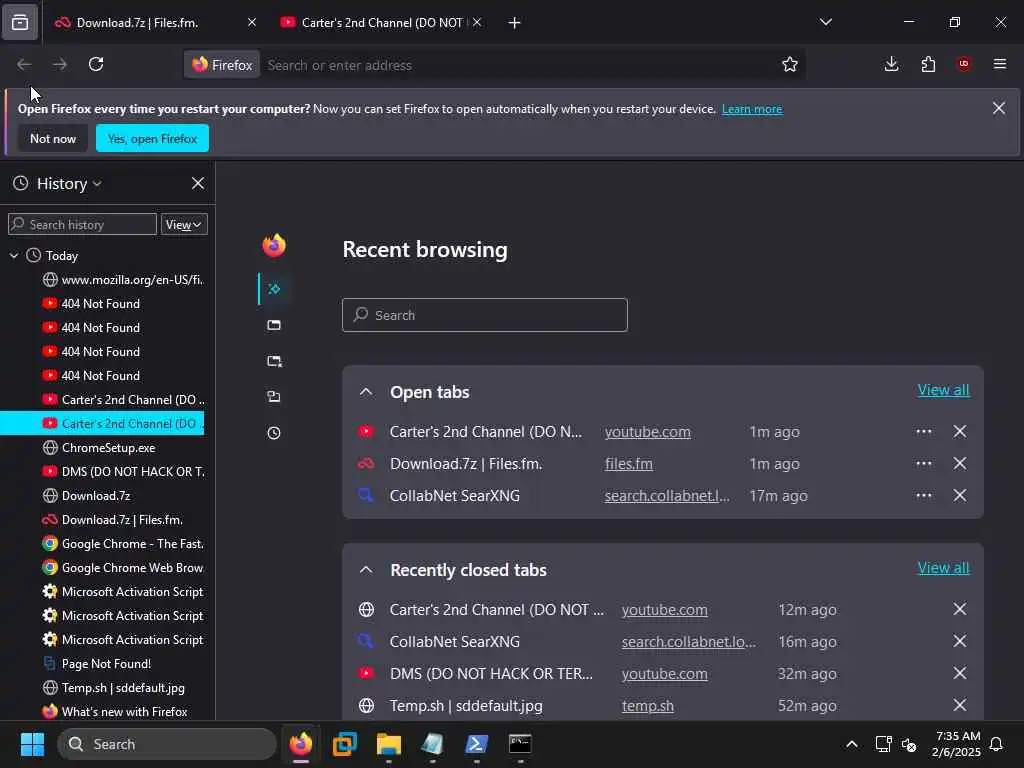1024x768 pixels.
Task: Close the Carter's 2nd Channel open tab row
Action: click(959, 431)
